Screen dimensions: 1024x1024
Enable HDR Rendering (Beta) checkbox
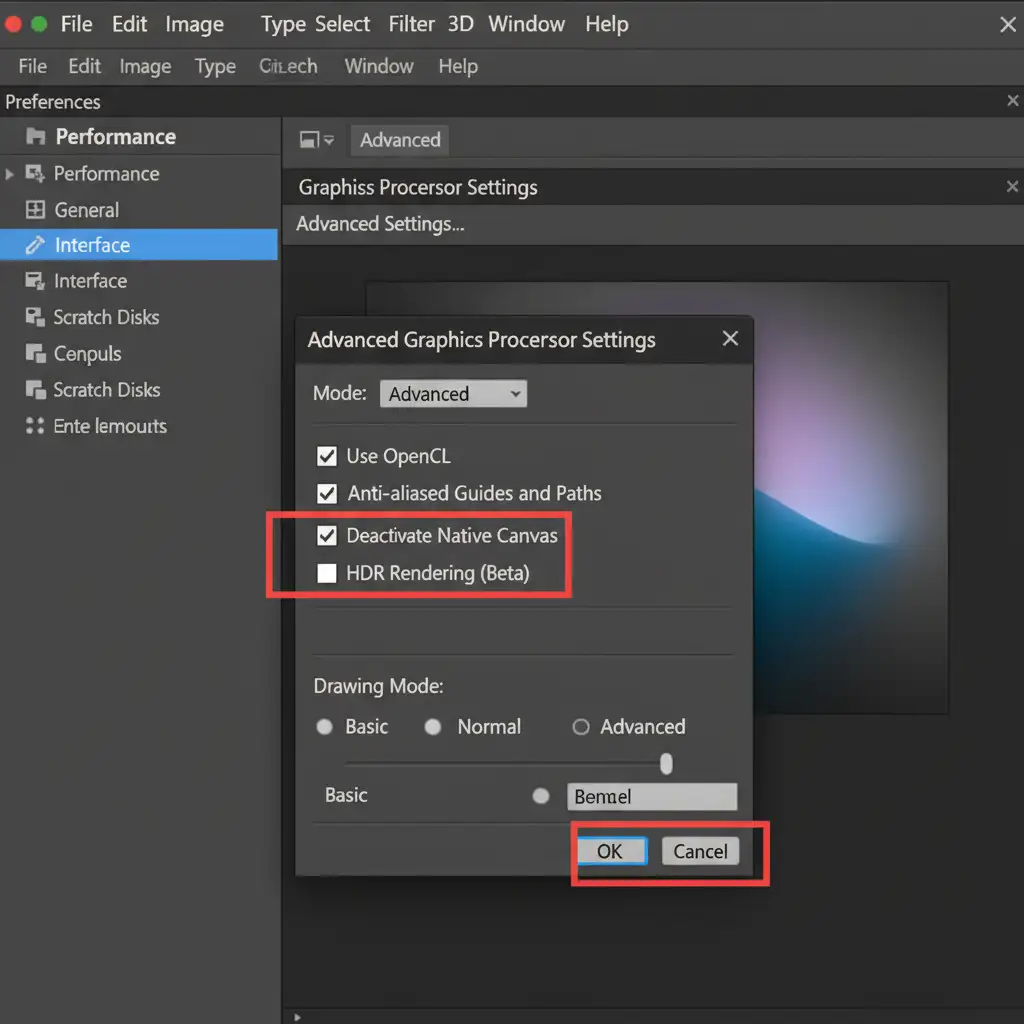tap(326, 573)
